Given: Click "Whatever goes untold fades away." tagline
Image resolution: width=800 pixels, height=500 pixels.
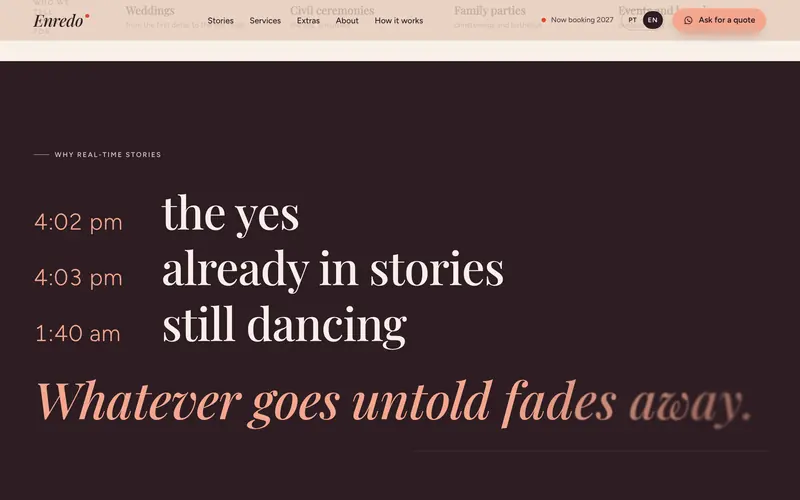Looking at the screenshot, I should click(394, 403).
